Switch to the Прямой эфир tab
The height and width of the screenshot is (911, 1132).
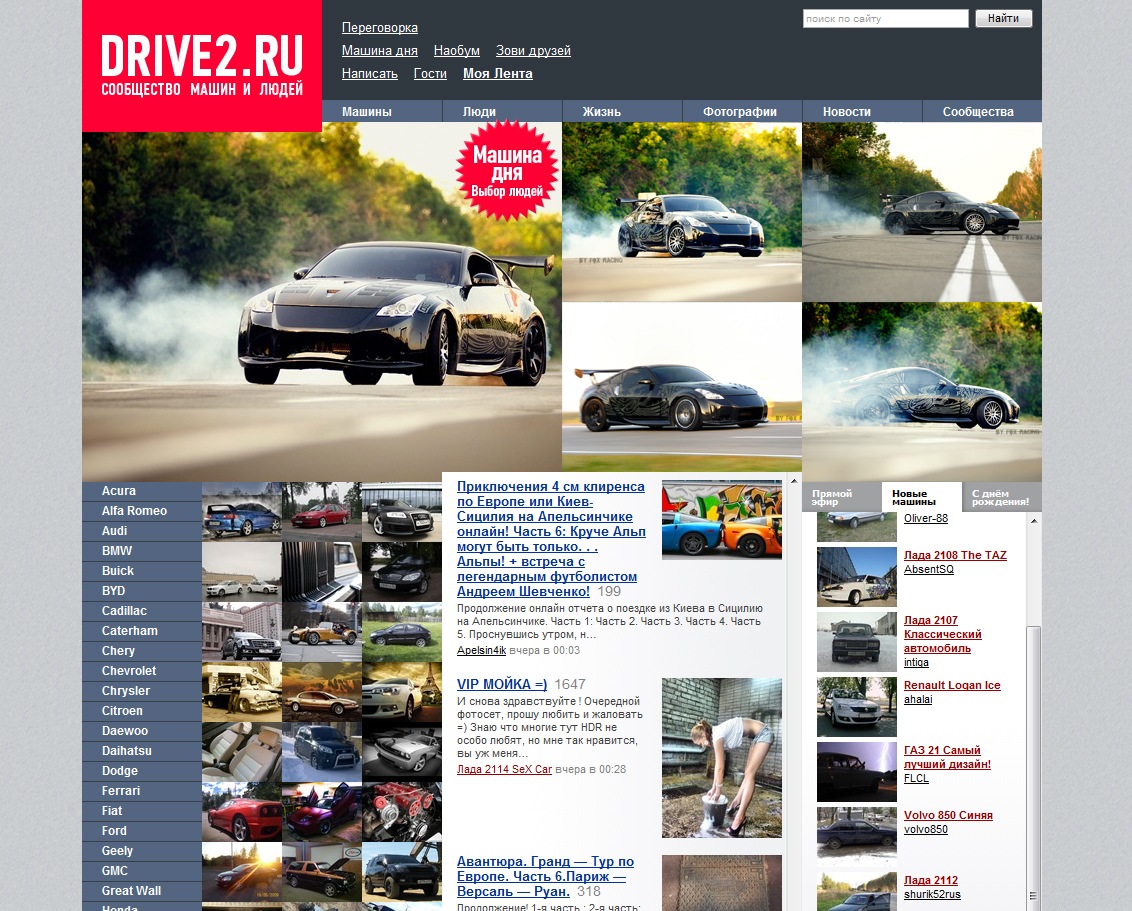(x=842, y=497)
